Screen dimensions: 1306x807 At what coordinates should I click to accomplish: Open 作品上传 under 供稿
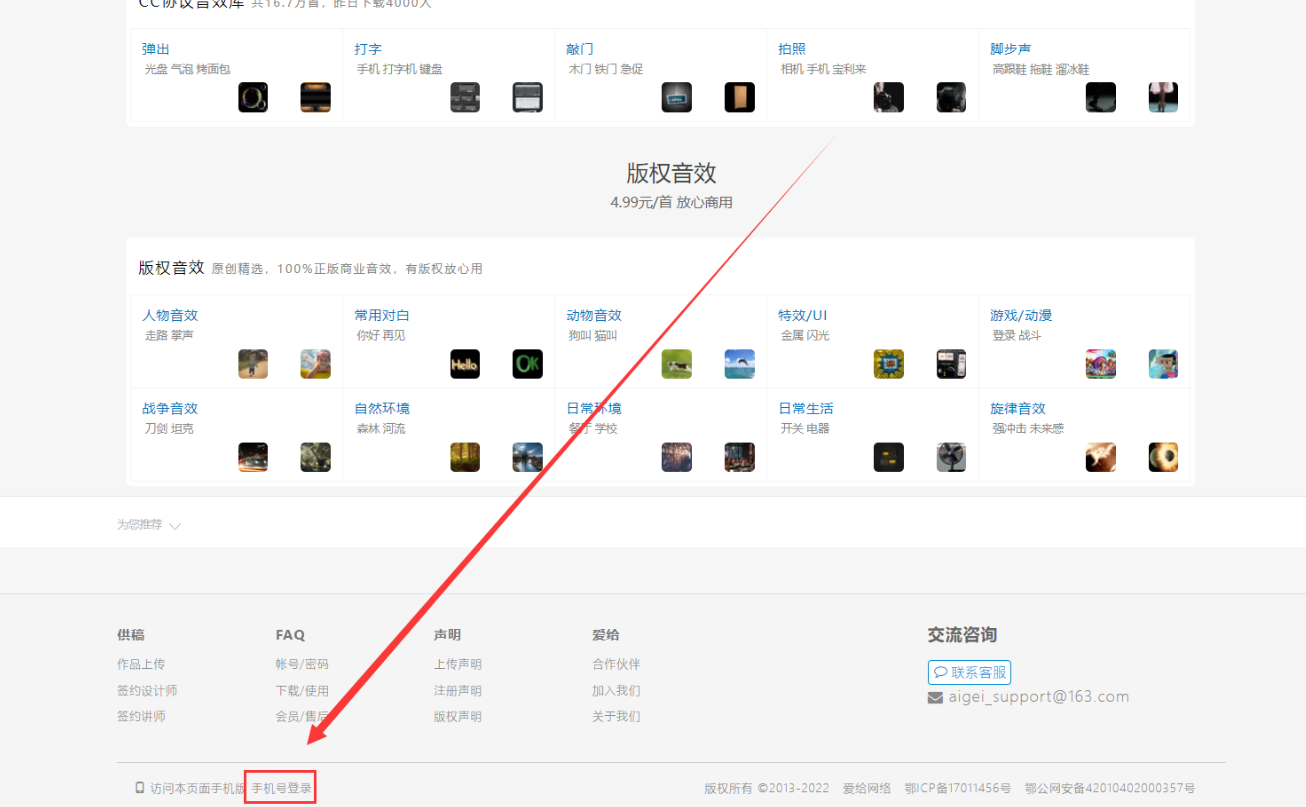coord(141,664)
